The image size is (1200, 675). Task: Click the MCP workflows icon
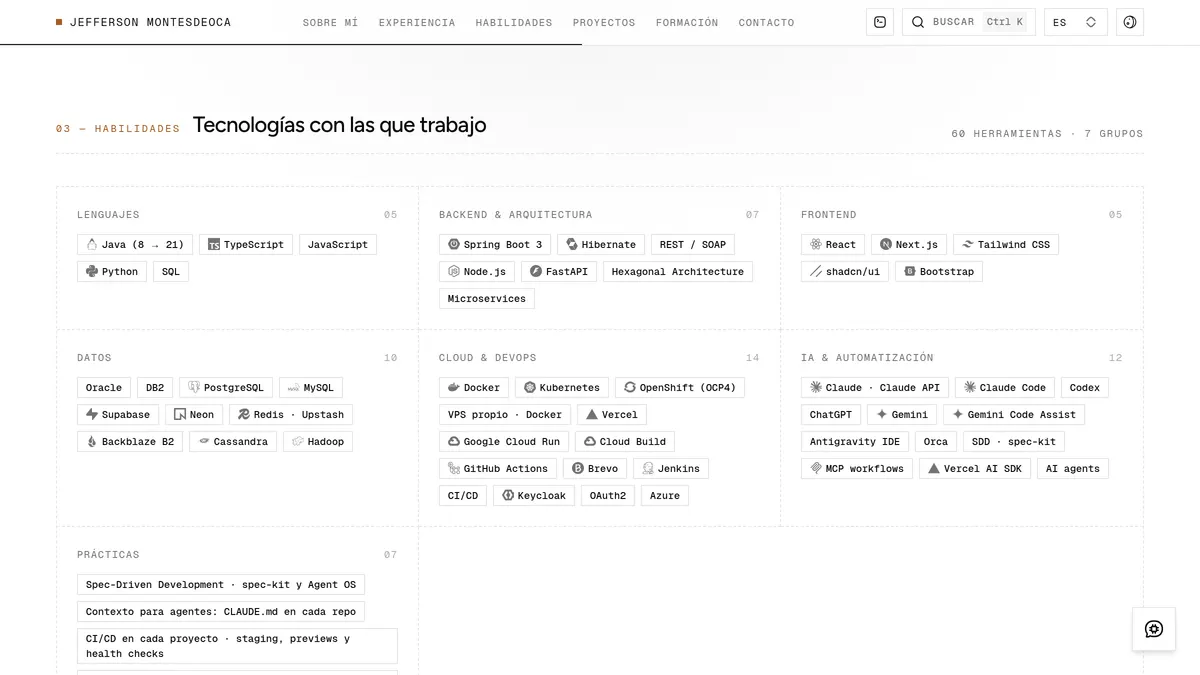(x=816, y=468)
